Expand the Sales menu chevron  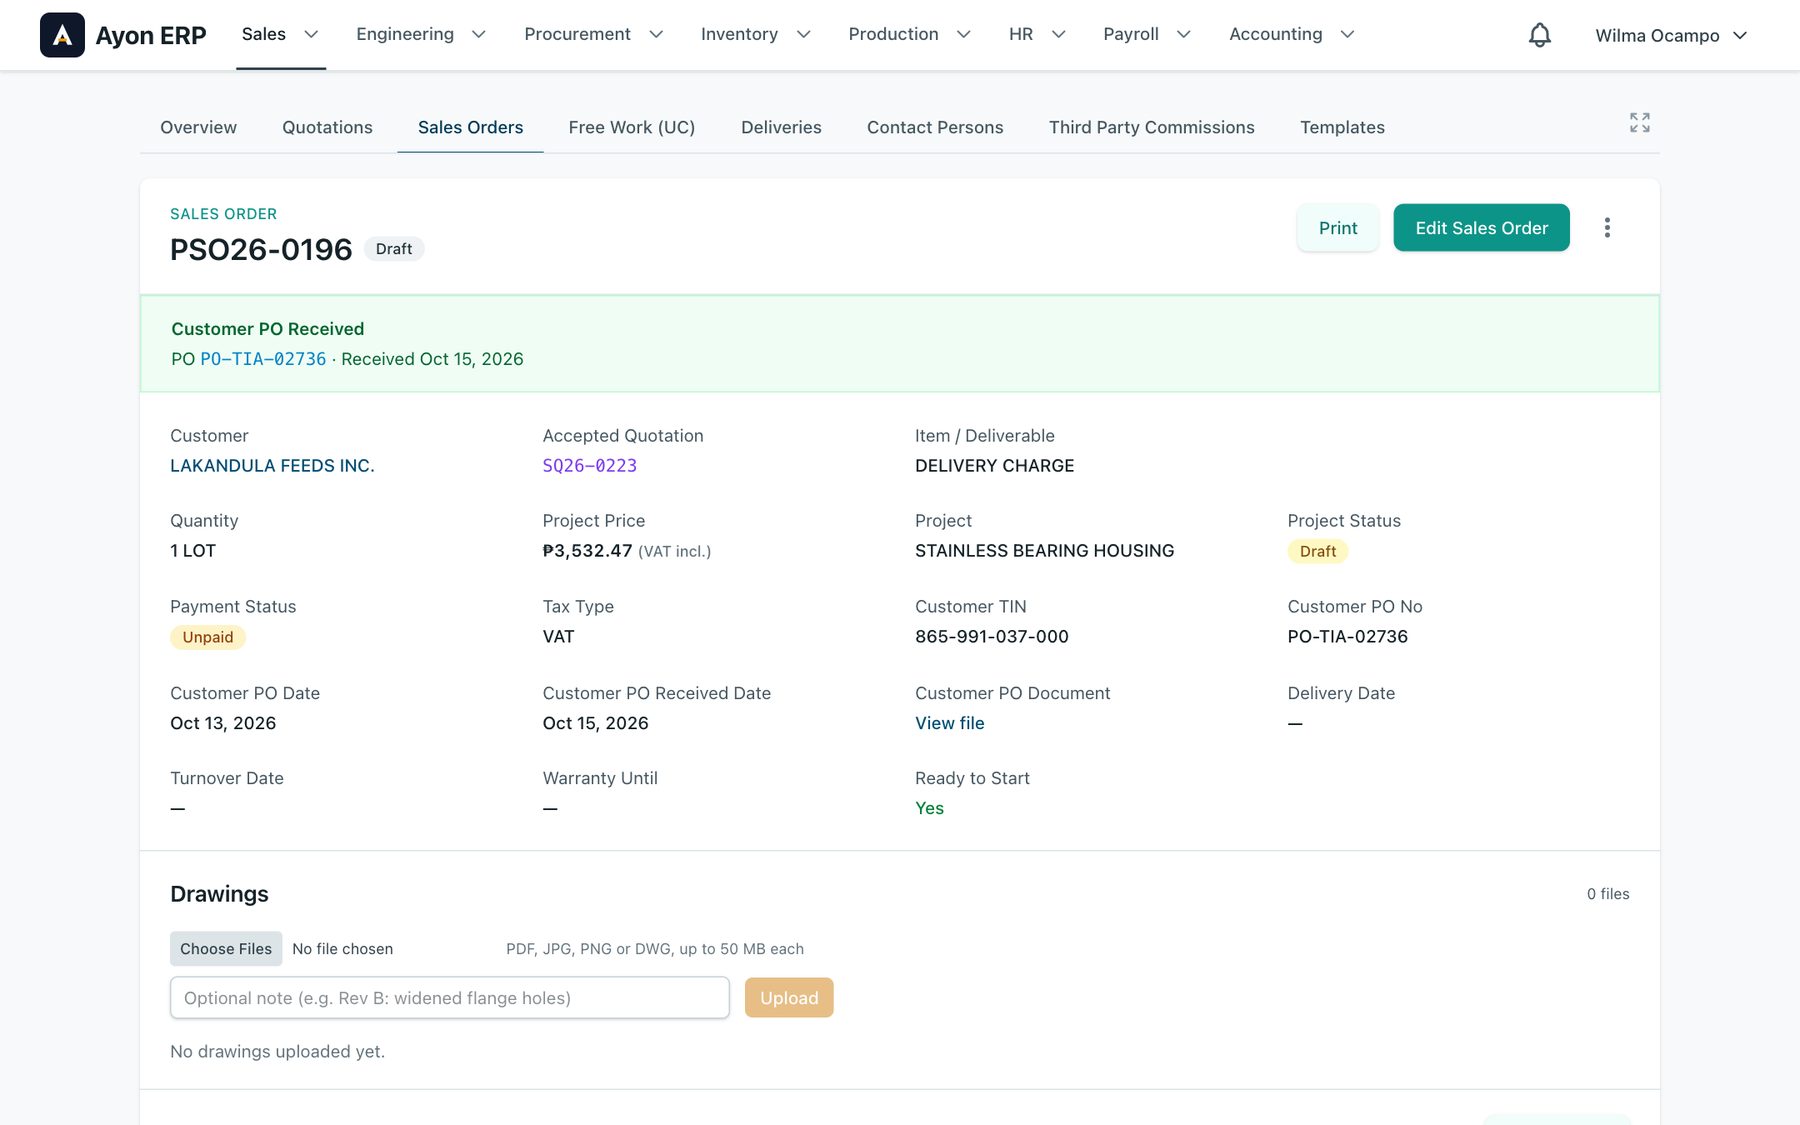coord(311,34)
